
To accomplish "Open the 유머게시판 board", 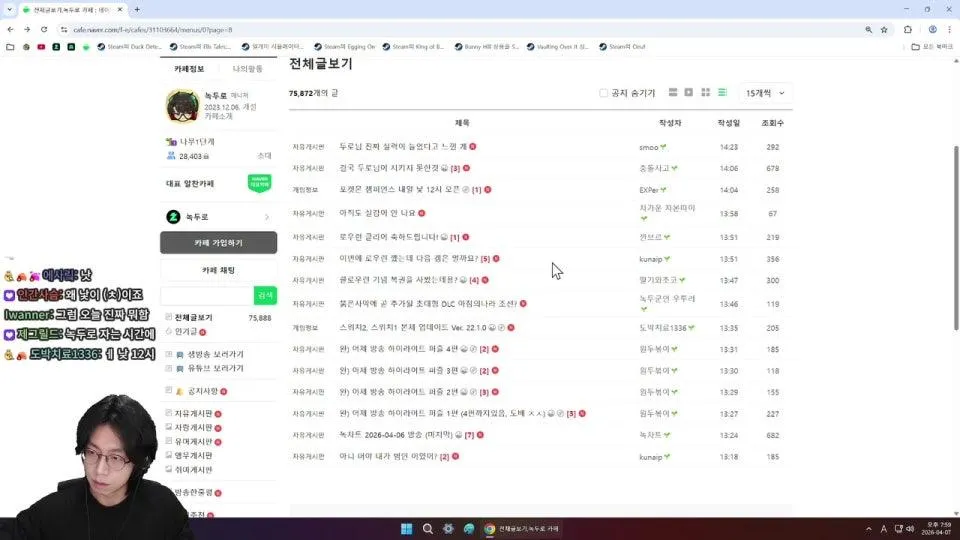I will [x=193, y=441].
